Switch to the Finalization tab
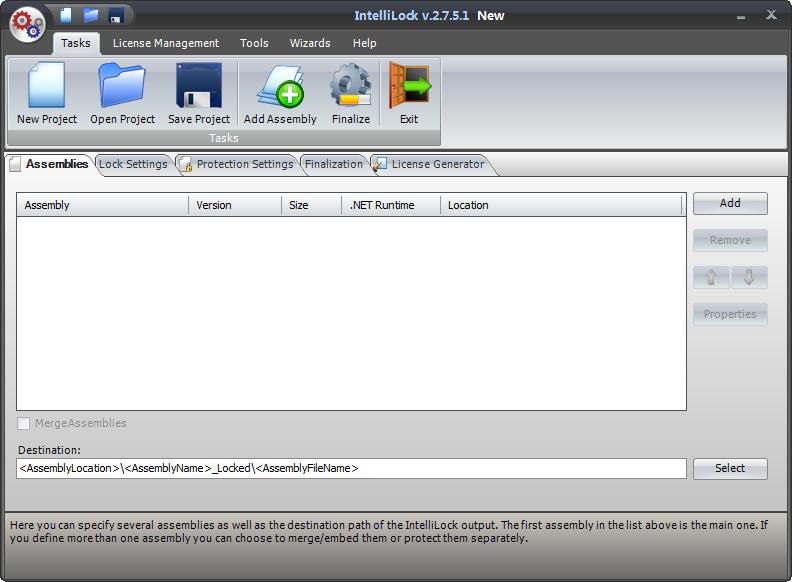792x582 pixels. [333, 164]
